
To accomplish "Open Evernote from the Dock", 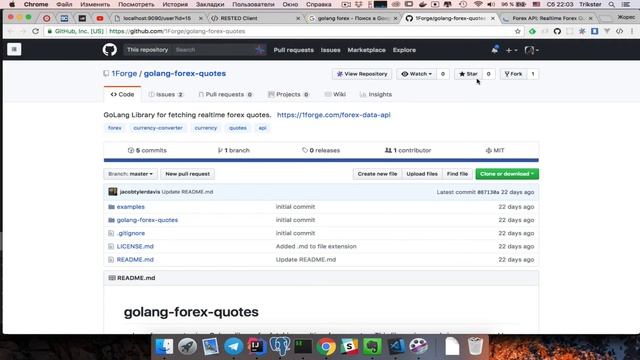I will click(x=372, y=347).
